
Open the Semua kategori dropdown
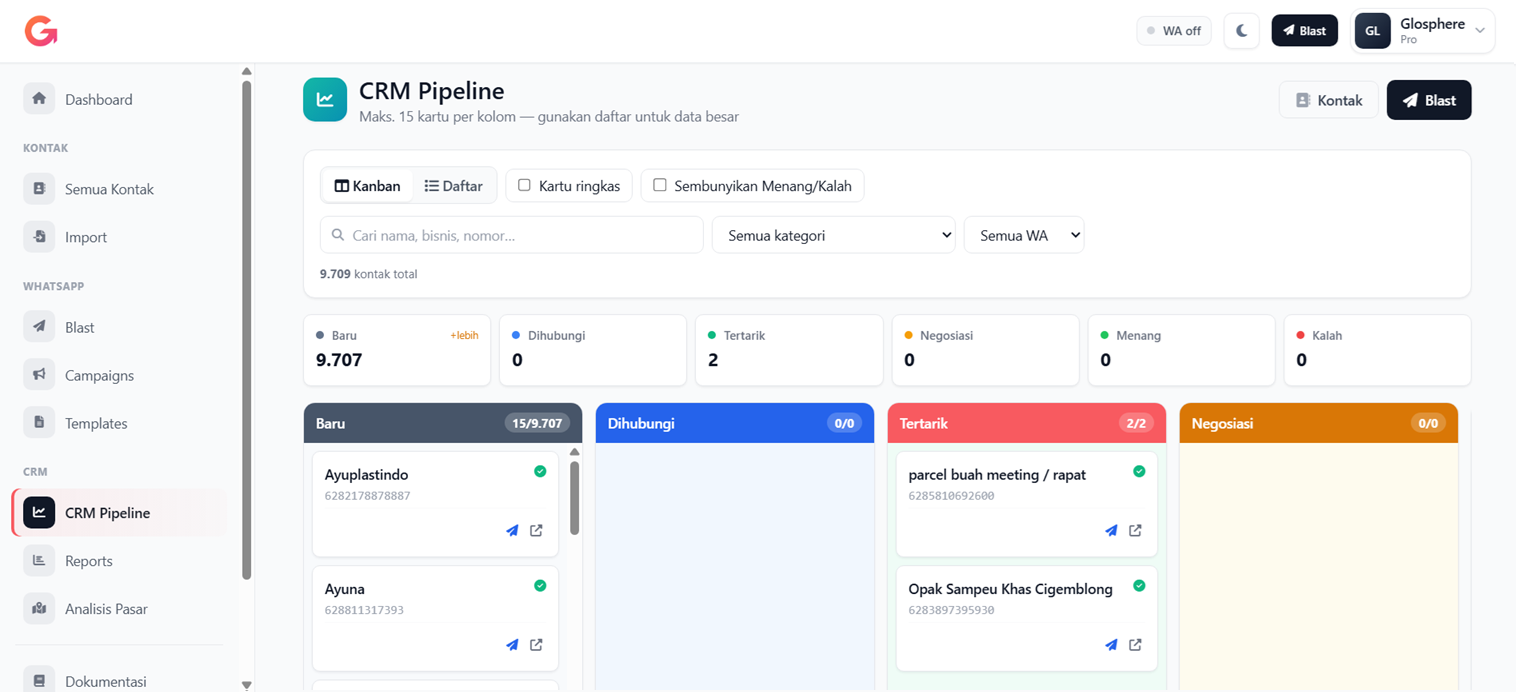(x=834, y=235)
